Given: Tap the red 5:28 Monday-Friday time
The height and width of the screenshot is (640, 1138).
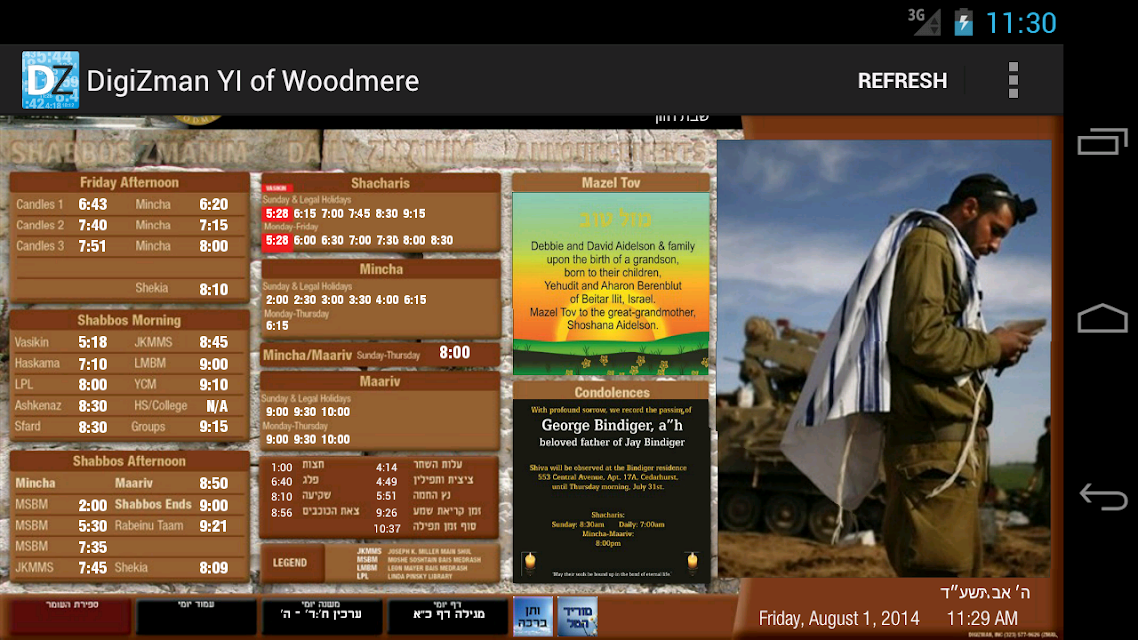Looking at the screenshot, I should pos(277,240).
